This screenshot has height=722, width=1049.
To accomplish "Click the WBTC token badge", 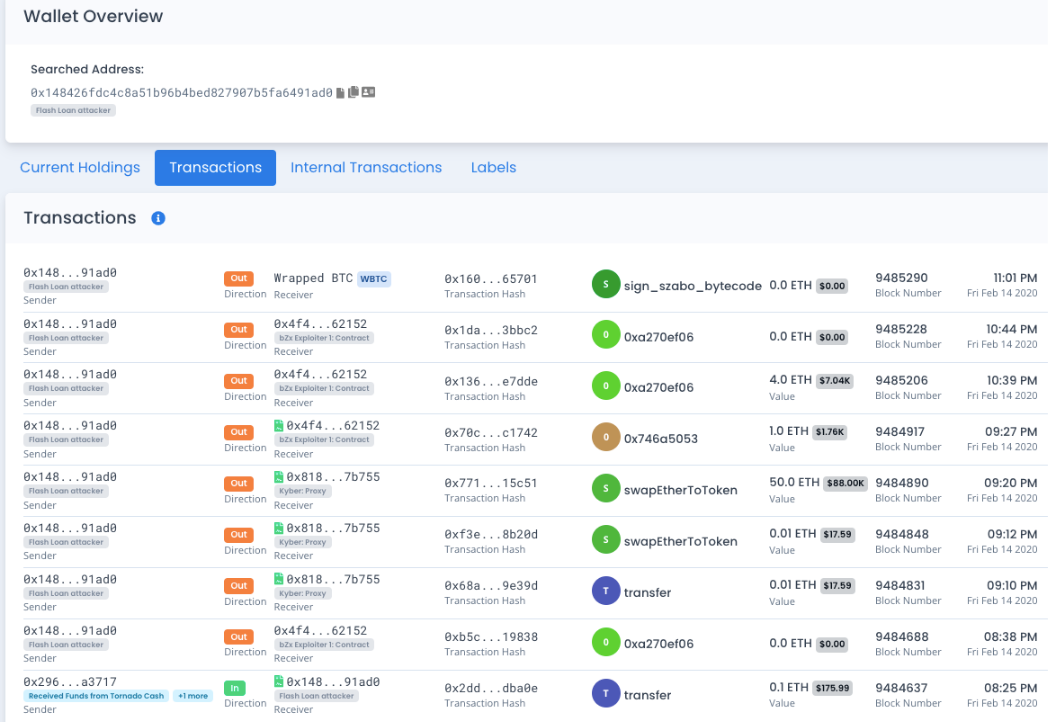I will point(374,279).
